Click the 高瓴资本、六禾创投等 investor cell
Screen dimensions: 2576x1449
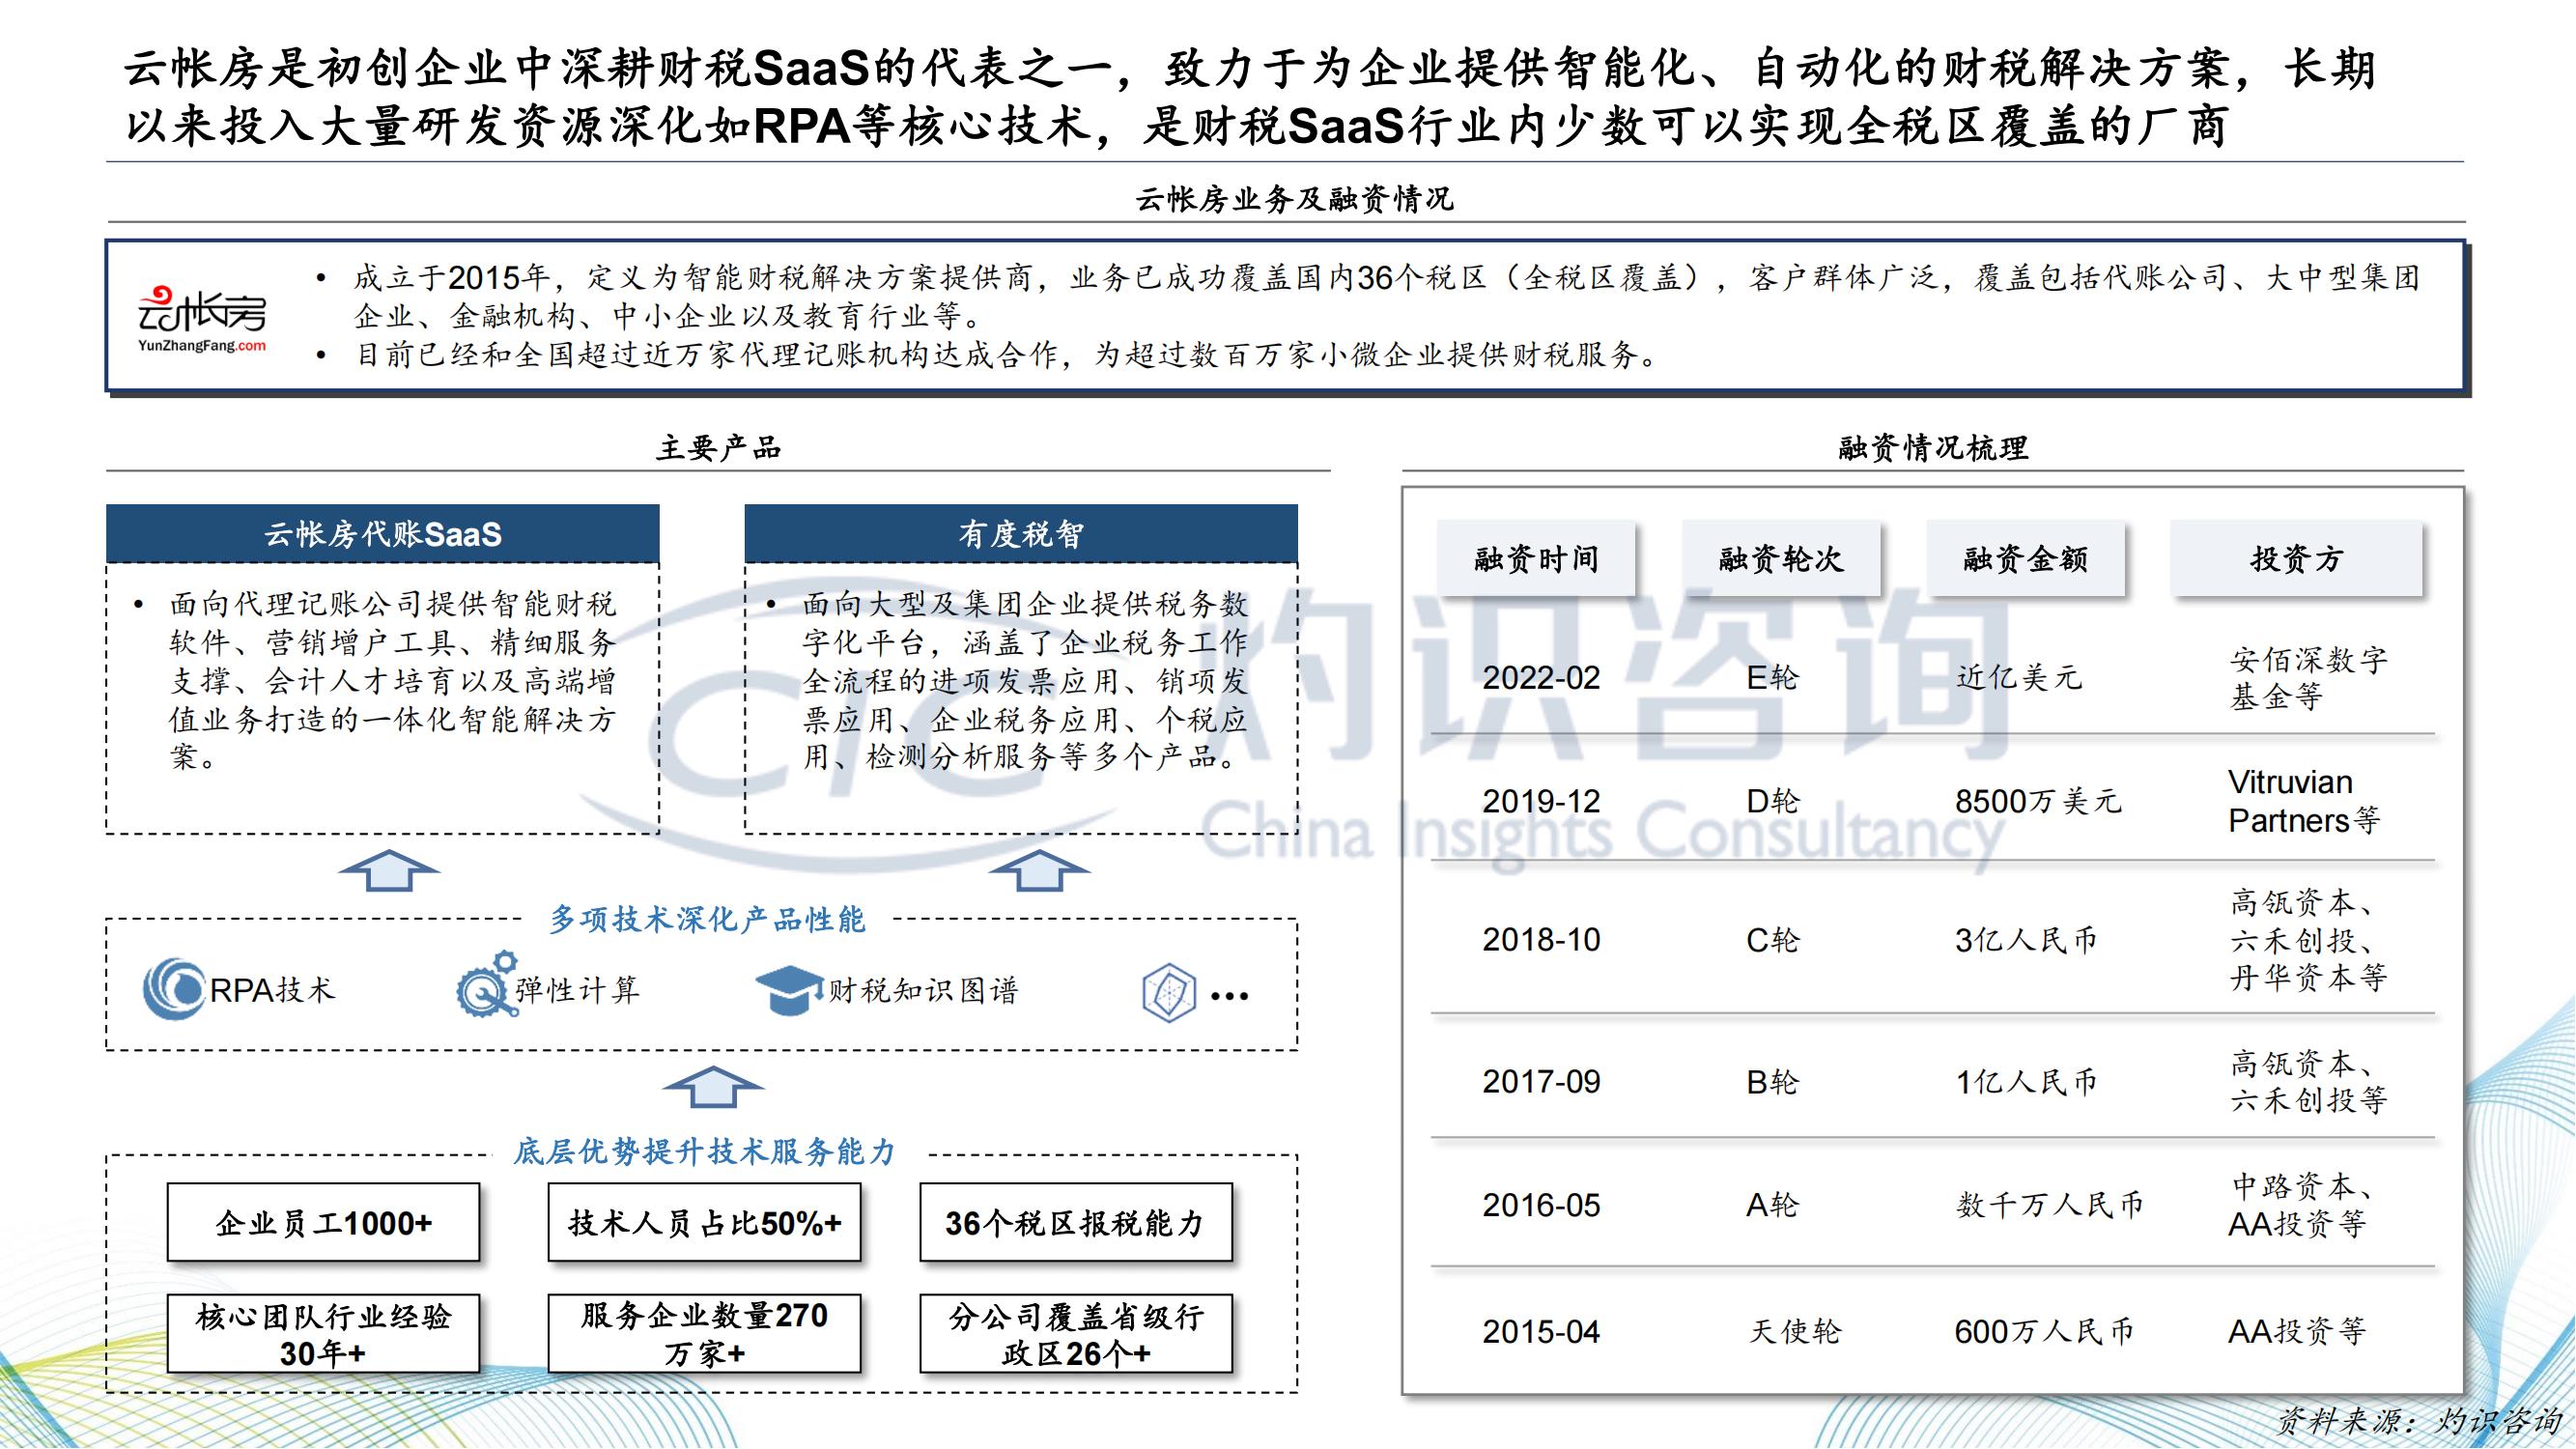tap(2308, 1082)
